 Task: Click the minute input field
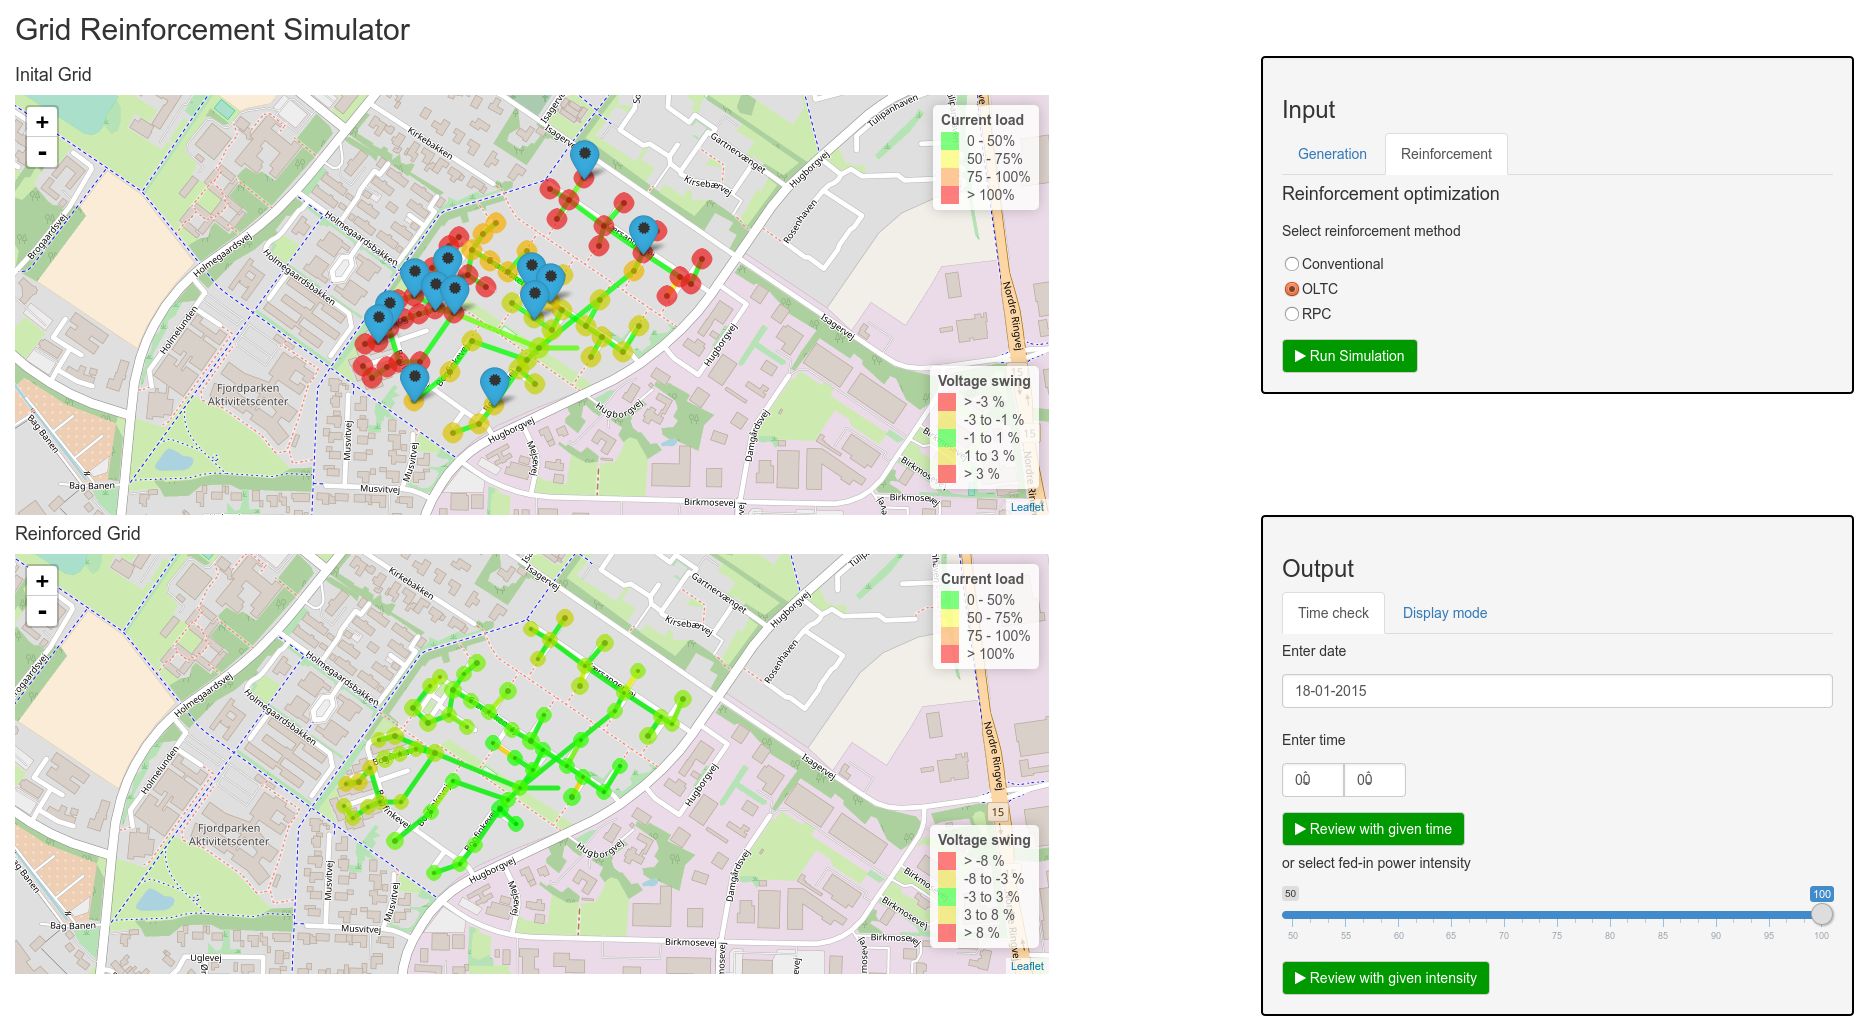[1374, 780]
